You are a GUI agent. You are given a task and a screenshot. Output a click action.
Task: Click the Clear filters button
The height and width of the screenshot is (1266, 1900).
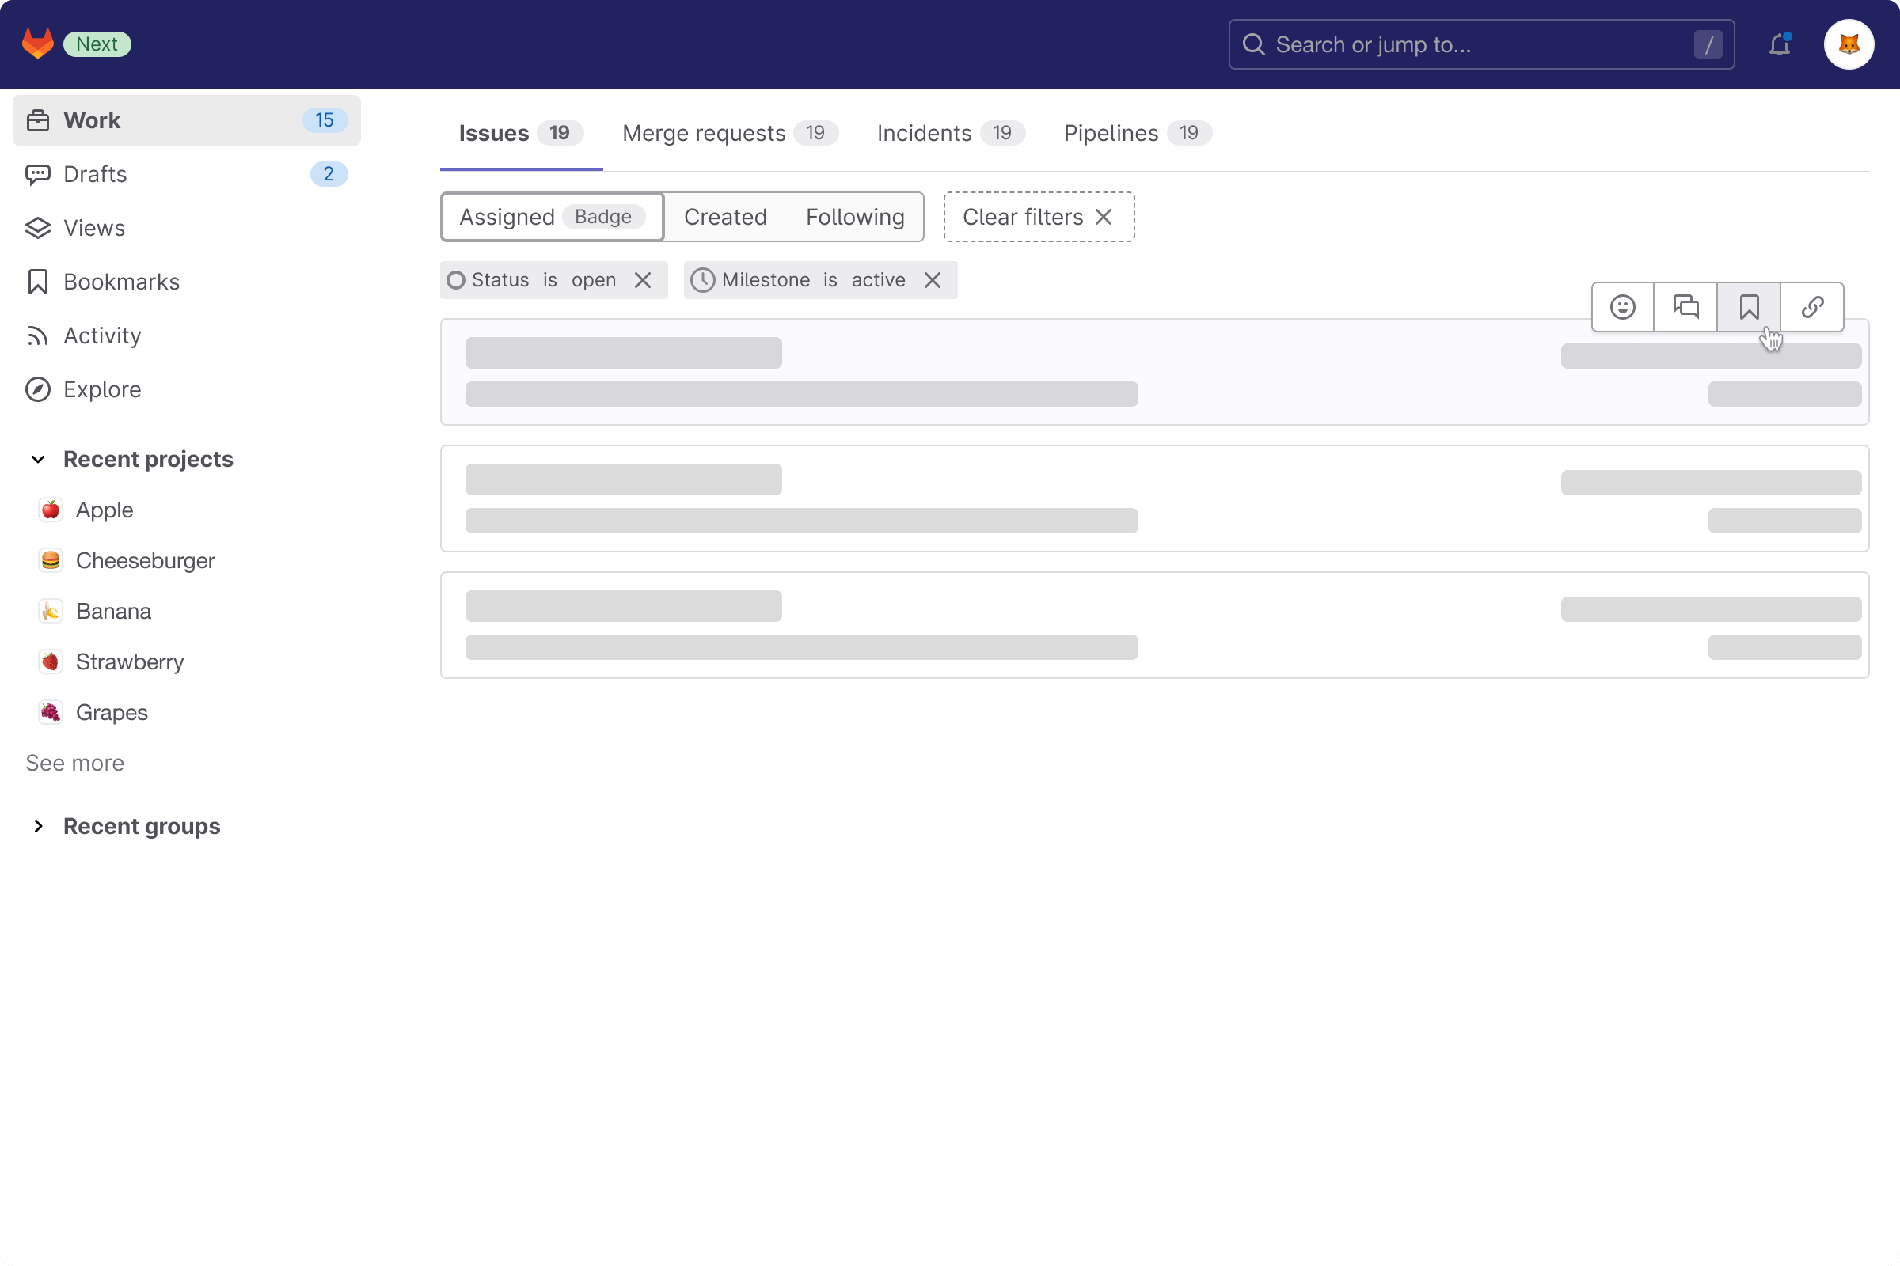[1038, 217]
